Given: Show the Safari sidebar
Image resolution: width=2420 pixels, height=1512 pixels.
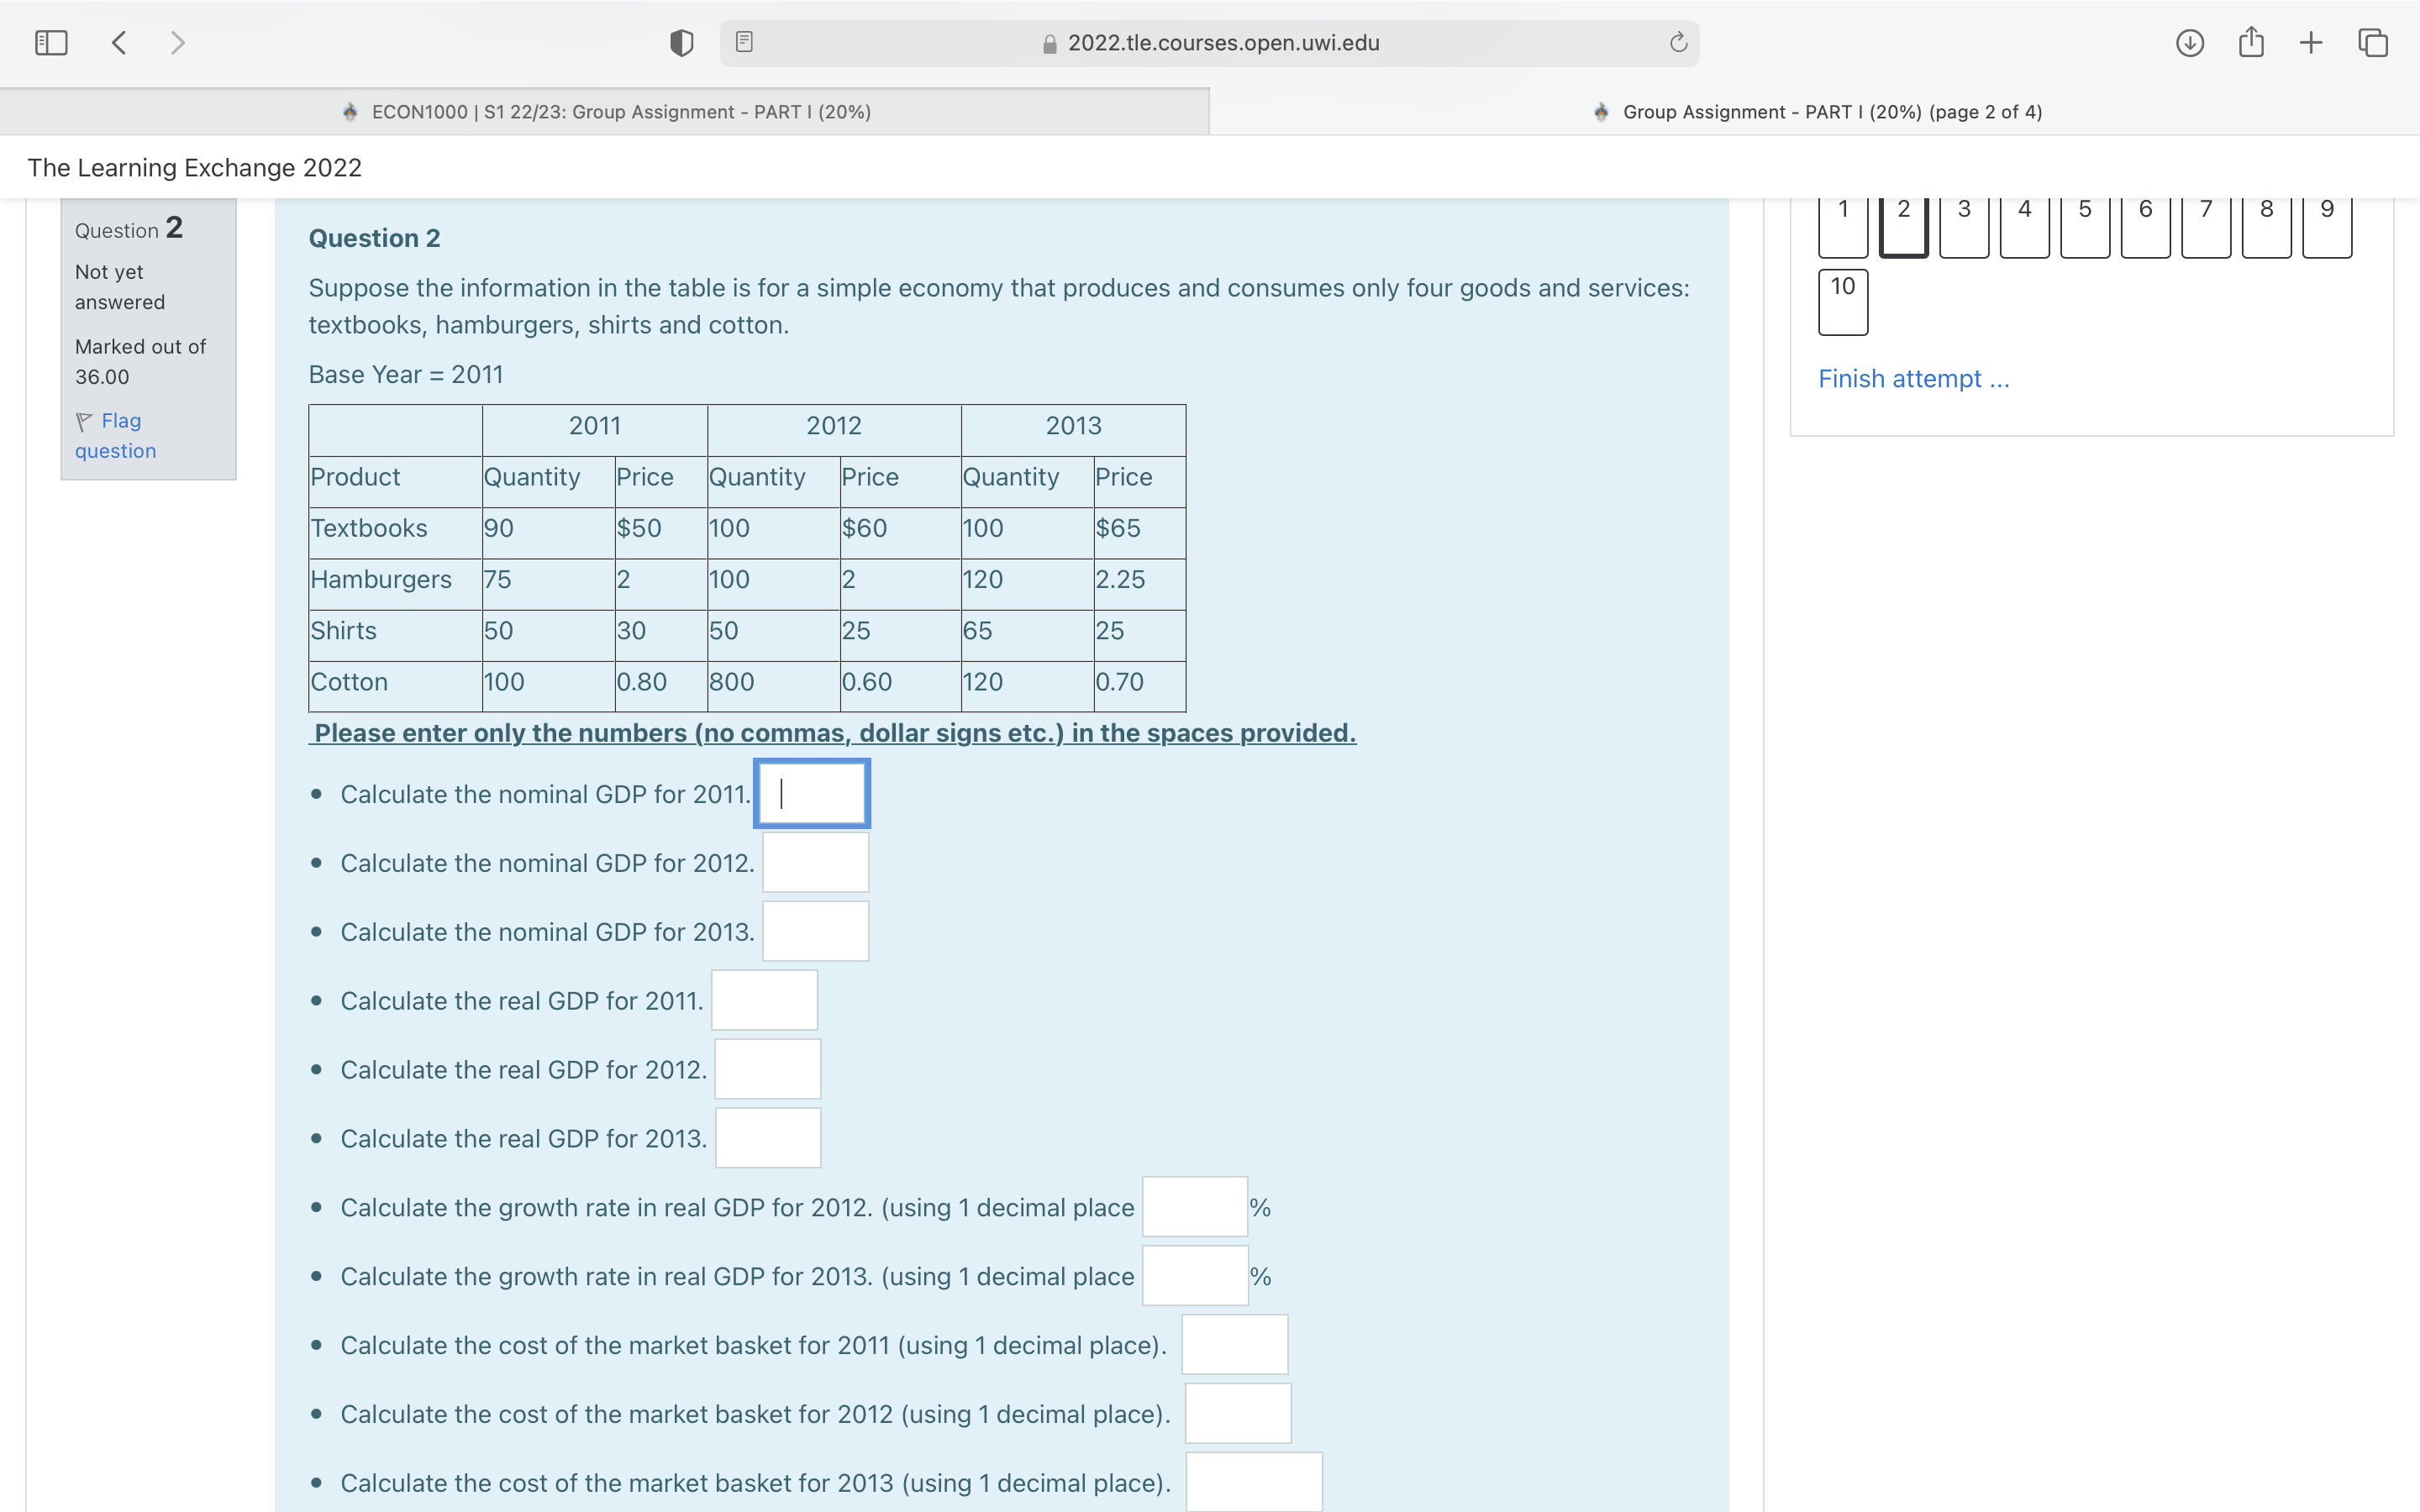Looking at the screenshot, I should click(x=50, y=42).
